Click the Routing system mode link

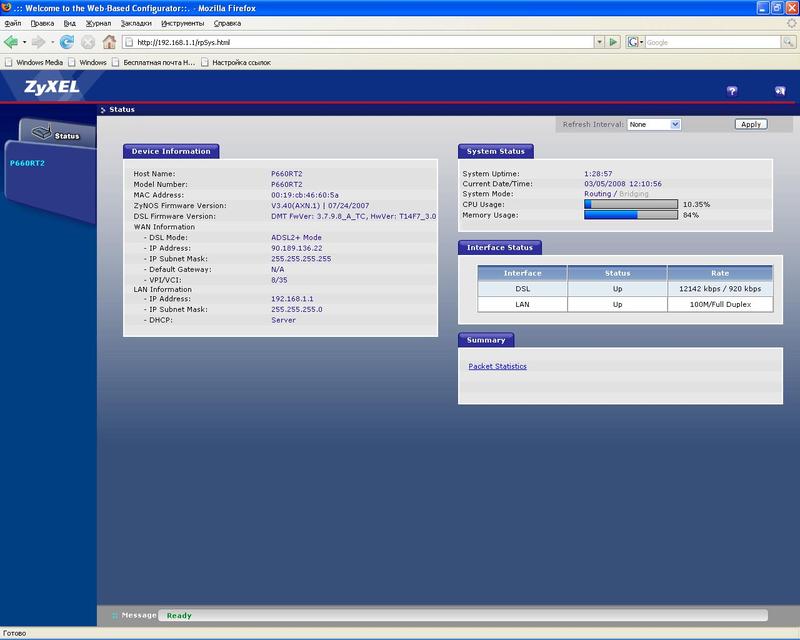(597, 194)
